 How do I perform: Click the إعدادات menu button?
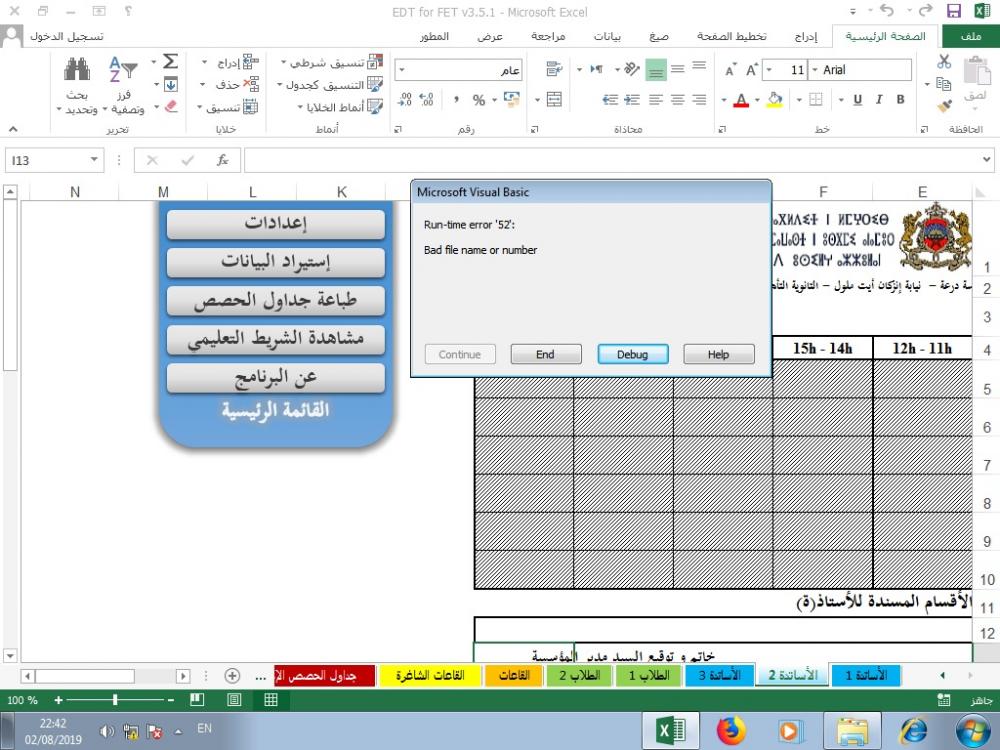276,223
